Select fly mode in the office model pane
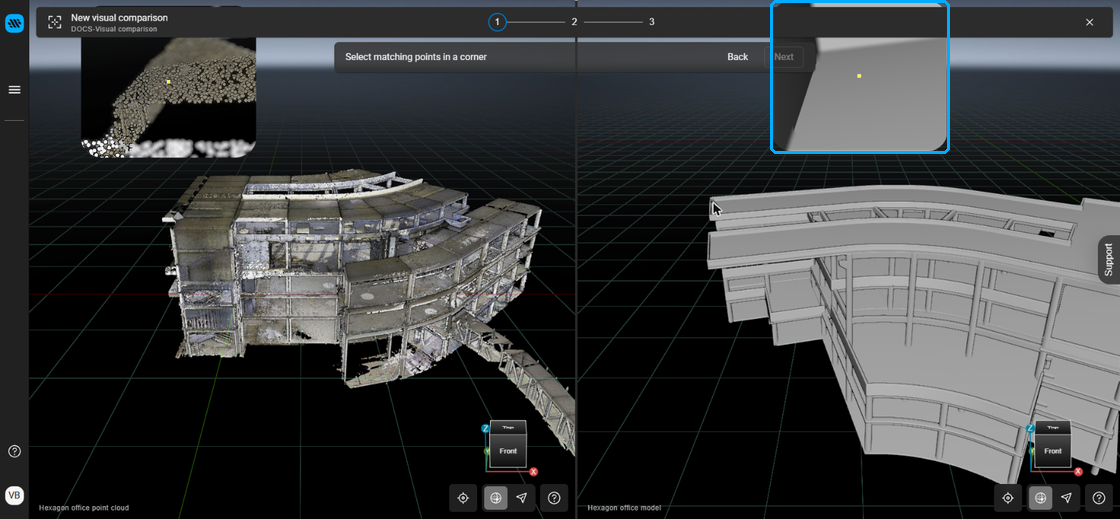1120x519 pixels. click(x=1066, y=498)
